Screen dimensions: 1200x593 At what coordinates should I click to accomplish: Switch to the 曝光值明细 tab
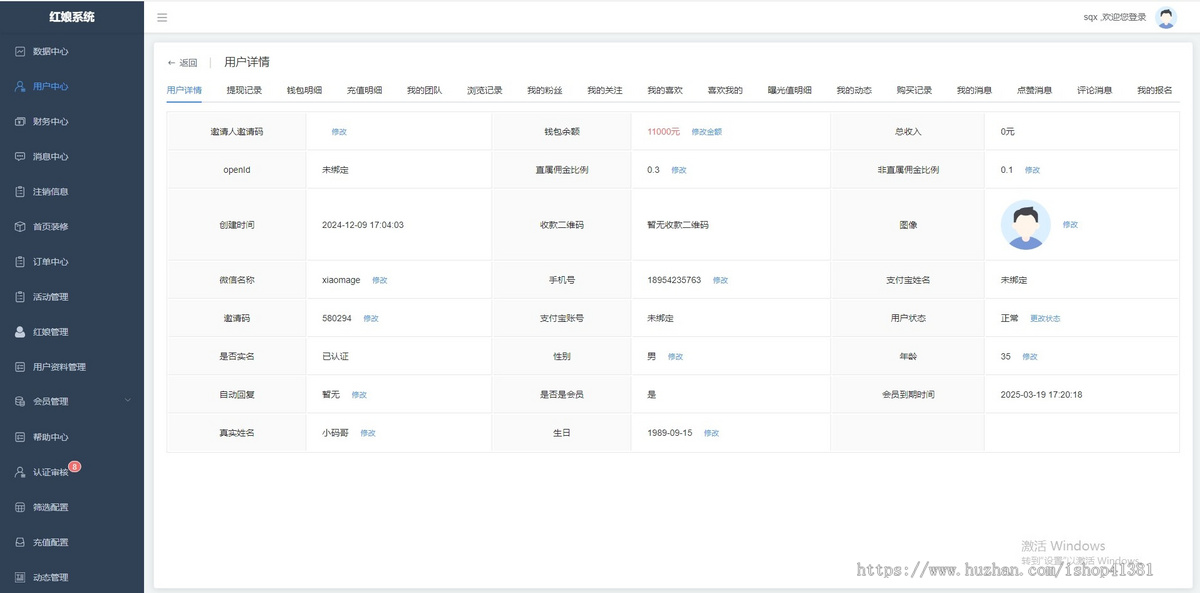(x=789, y=90)
